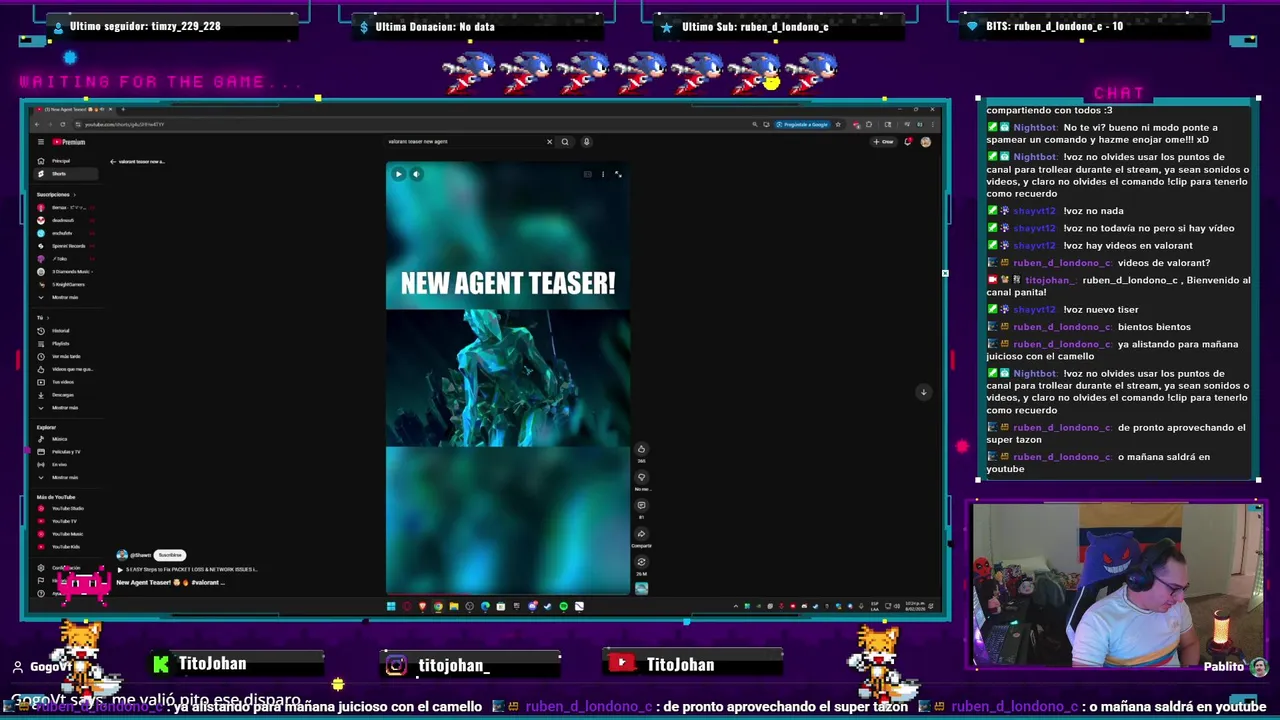The image size is (1280, 720).
Task: Click the YouTube search input field
Action: click(x=465, y=142)
